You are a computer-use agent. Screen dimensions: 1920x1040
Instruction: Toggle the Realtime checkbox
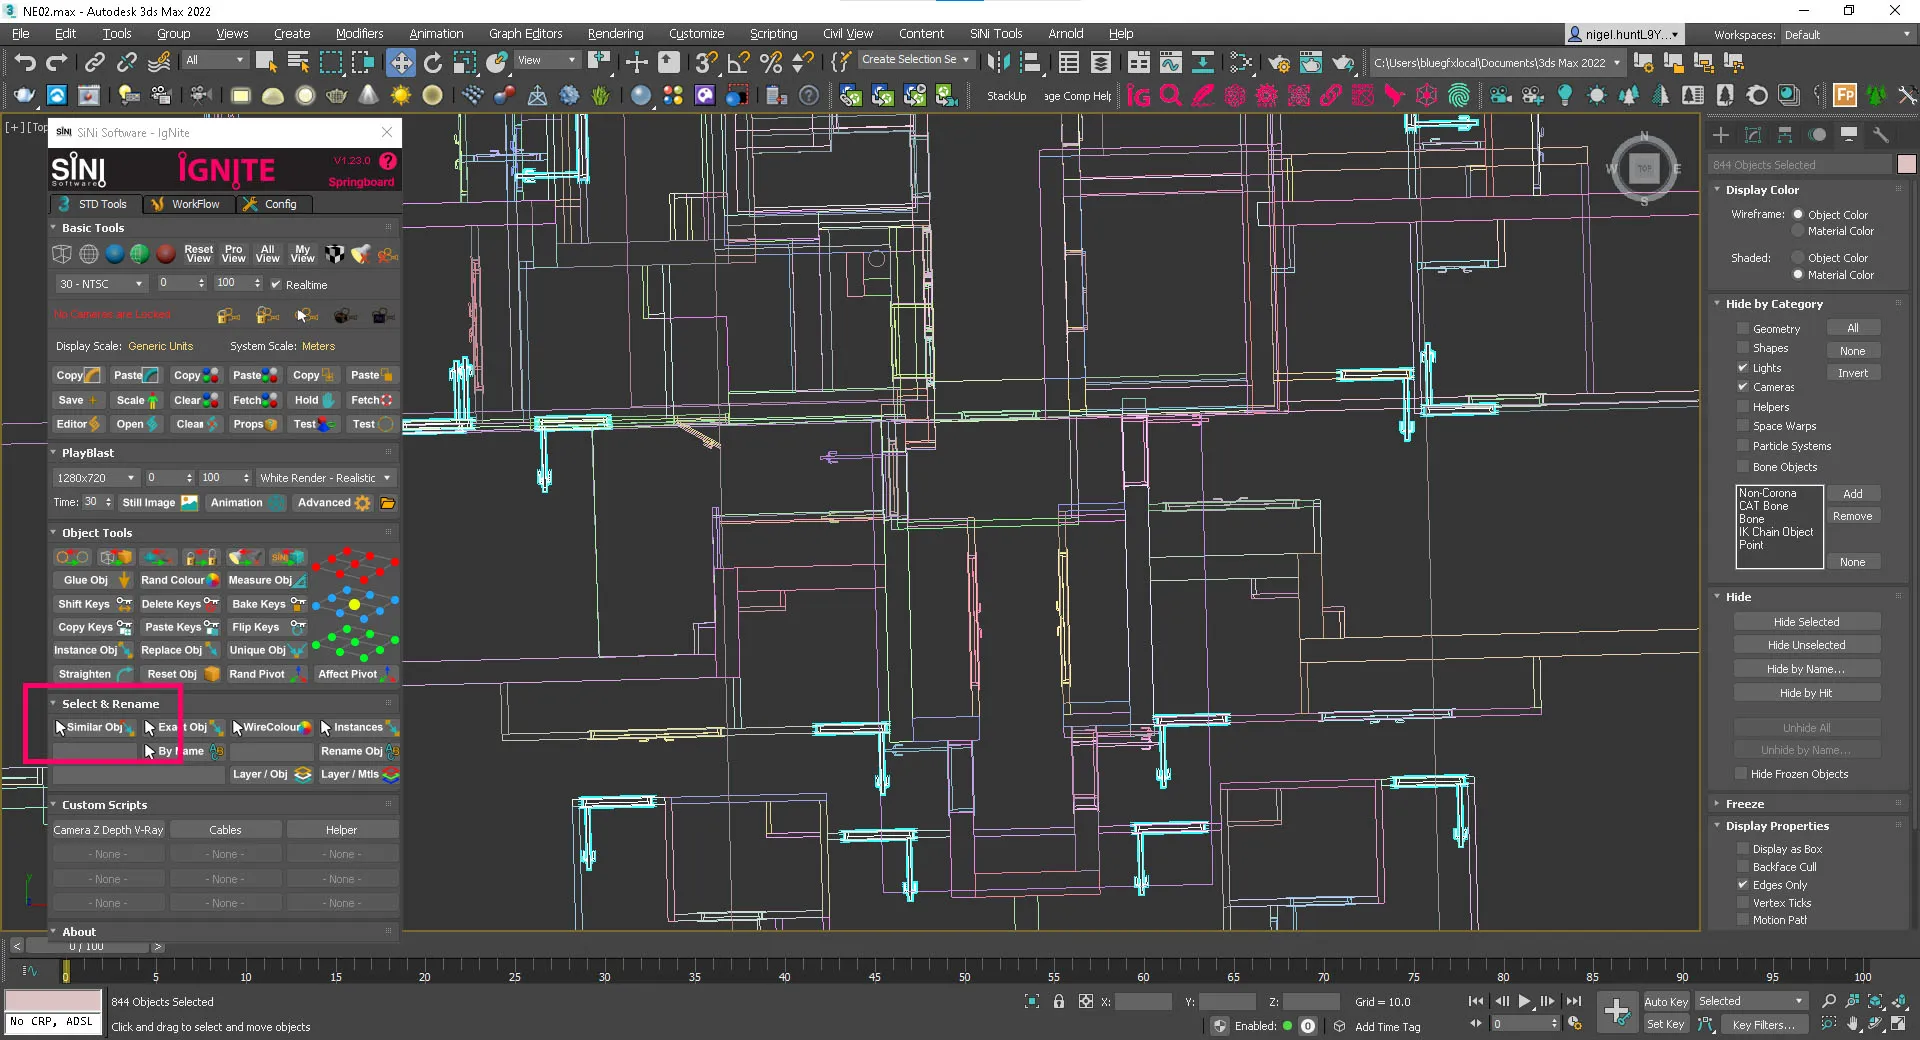pos(276,284)
